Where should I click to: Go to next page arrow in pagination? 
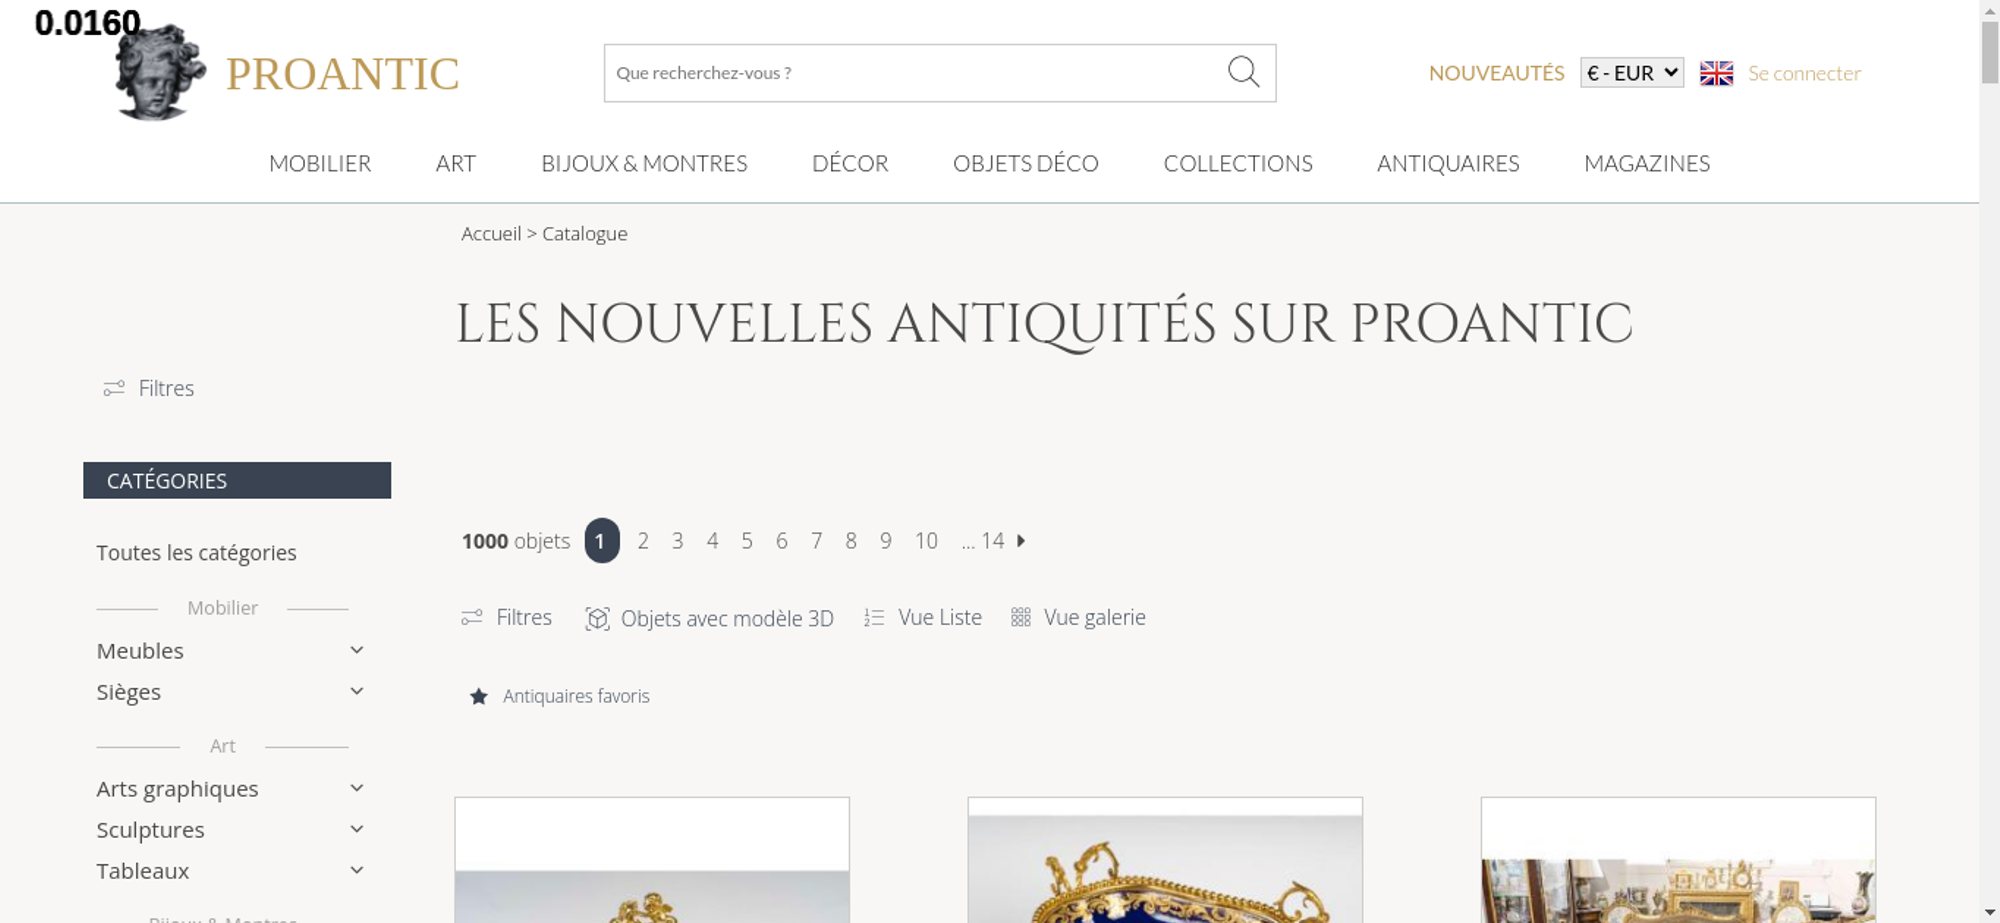(x=1021, y=541)
